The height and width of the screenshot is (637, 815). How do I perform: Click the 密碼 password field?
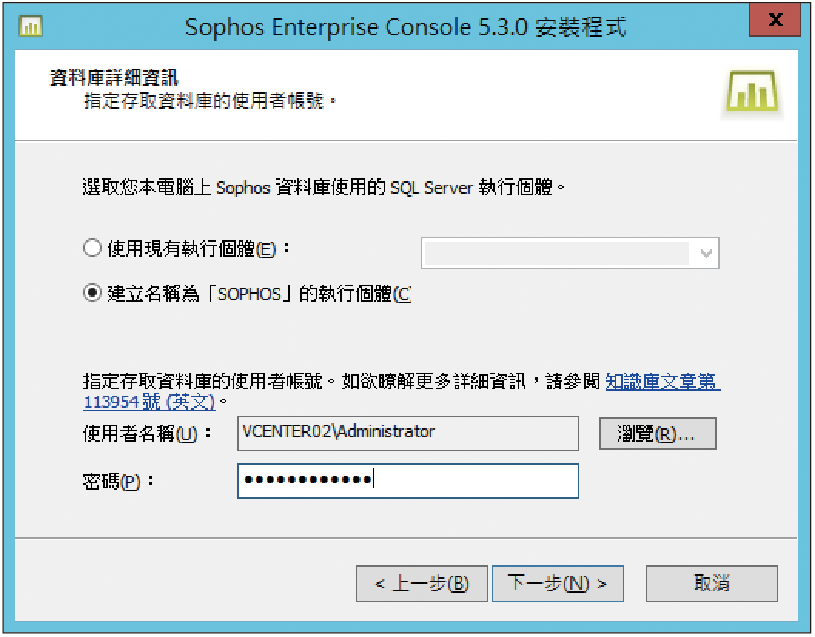point(408,481)
